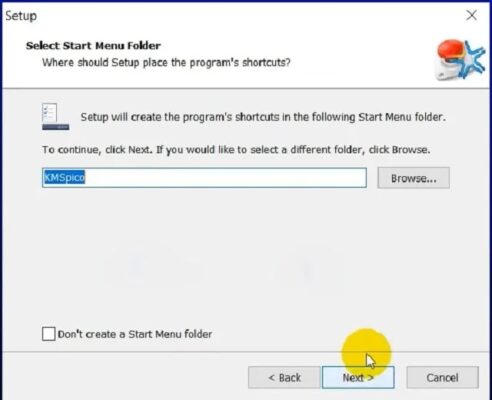The height and width of the screenshot is (400, 492).
Task: Cancel the setup wizard
Action: tap(442, 378)
